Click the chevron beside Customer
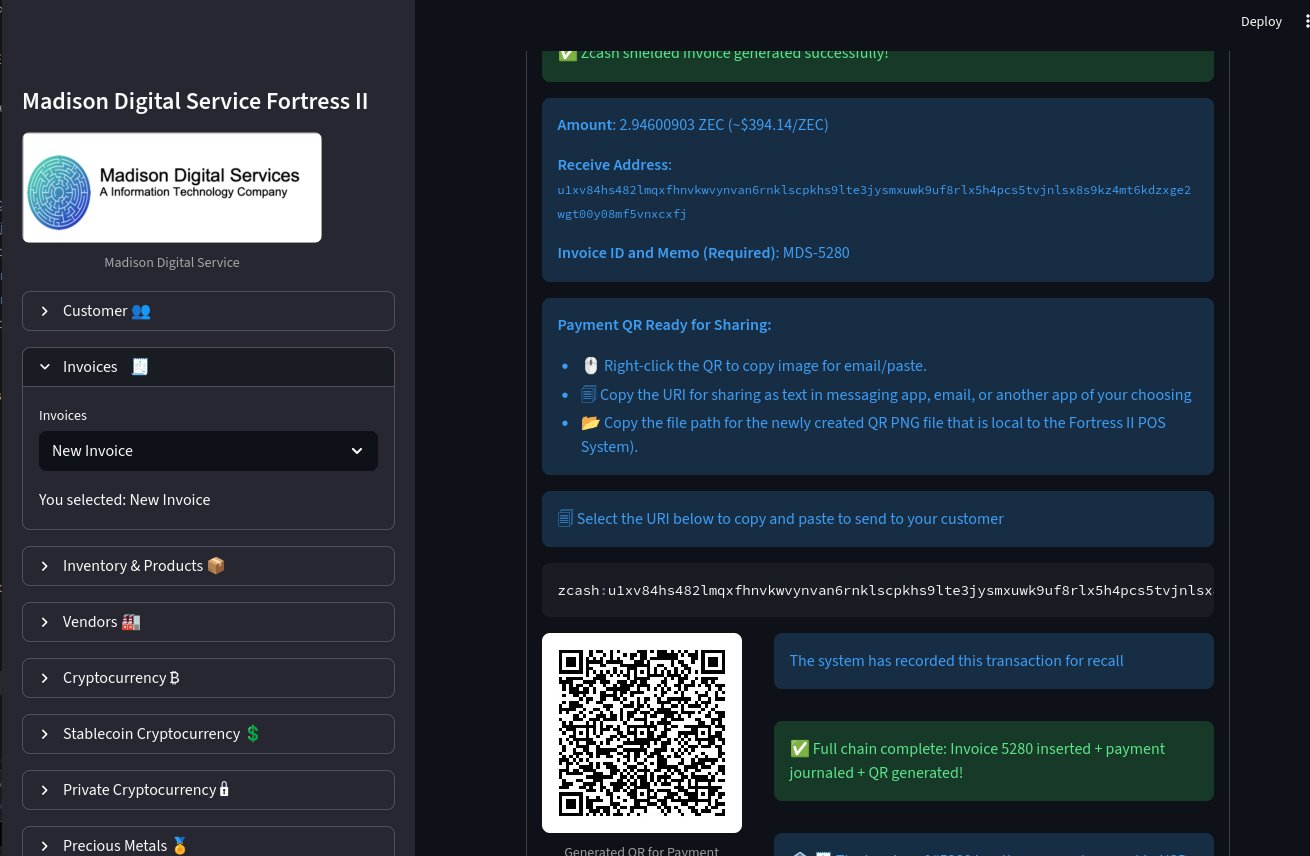Image resolution: width=1310 pixels, height=856 pixels. click(x=45, y=311)
